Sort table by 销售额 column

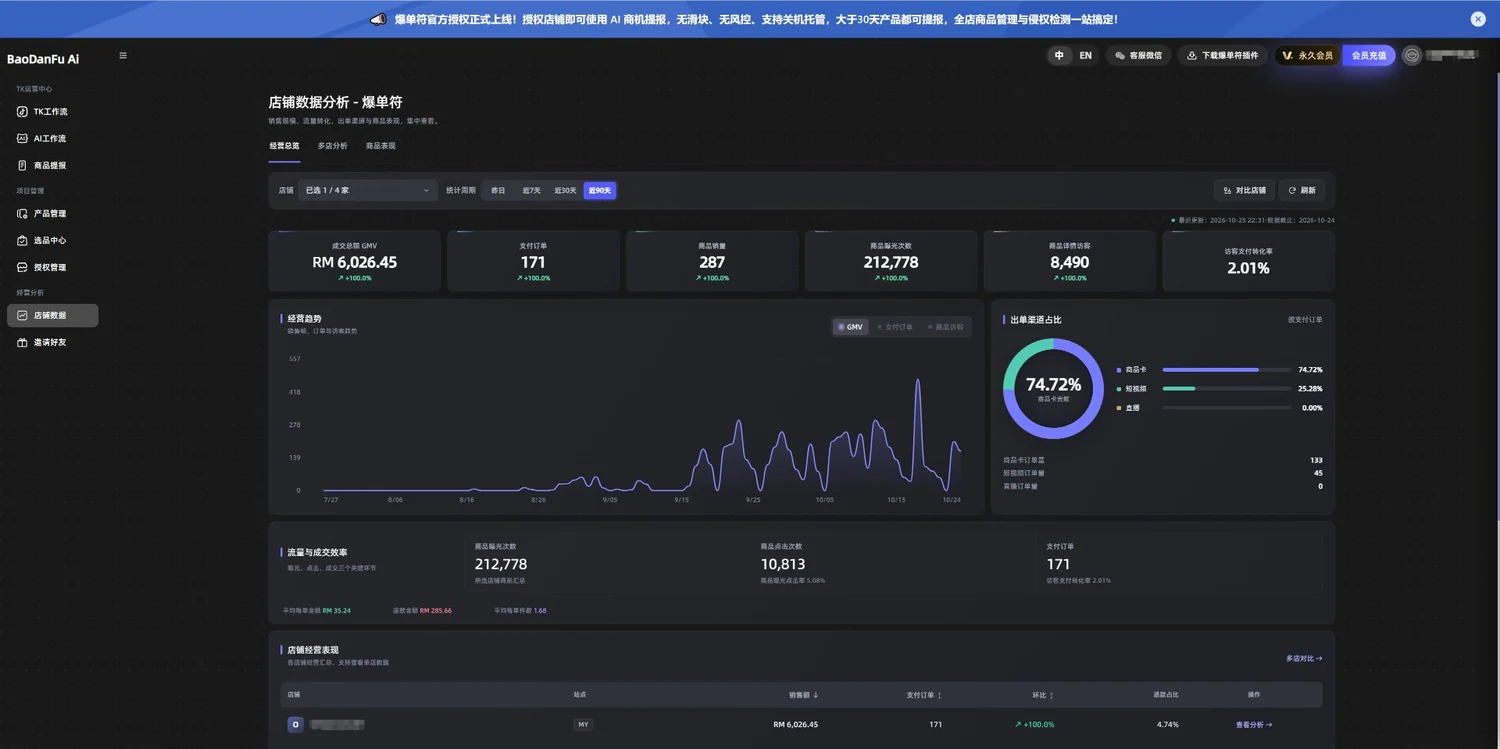803,695
